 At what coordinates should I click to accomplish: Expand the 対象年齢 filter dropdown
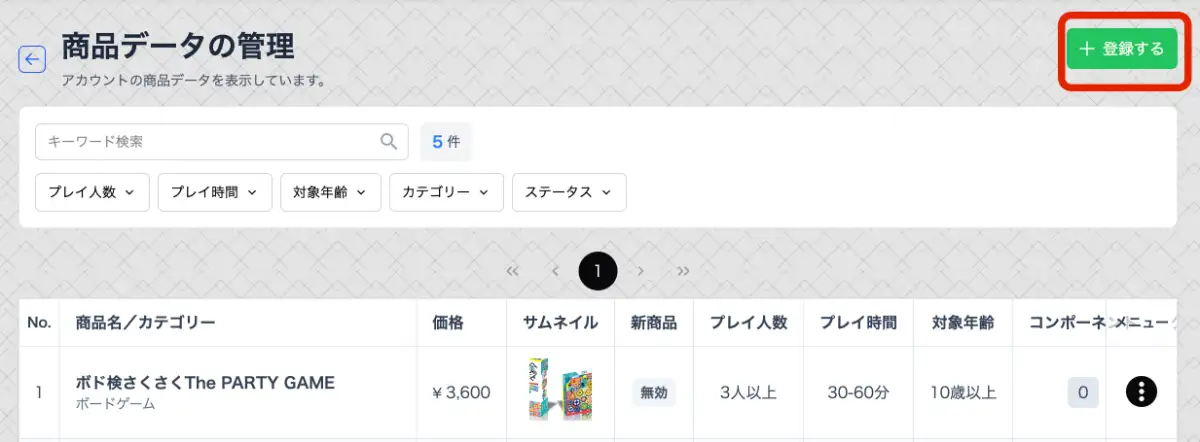pos(330,192)
